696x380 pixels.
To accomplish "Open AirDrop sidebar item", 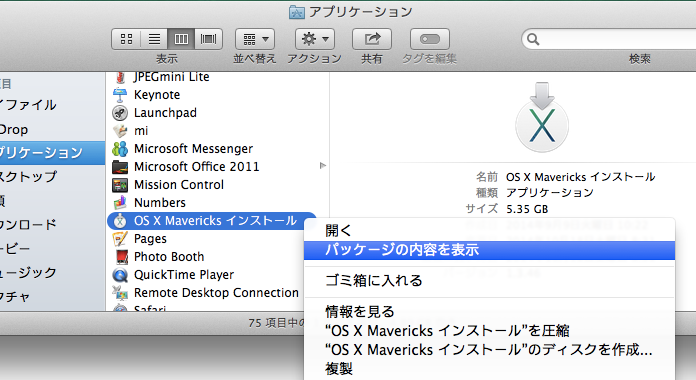I will tap(52, 130).
